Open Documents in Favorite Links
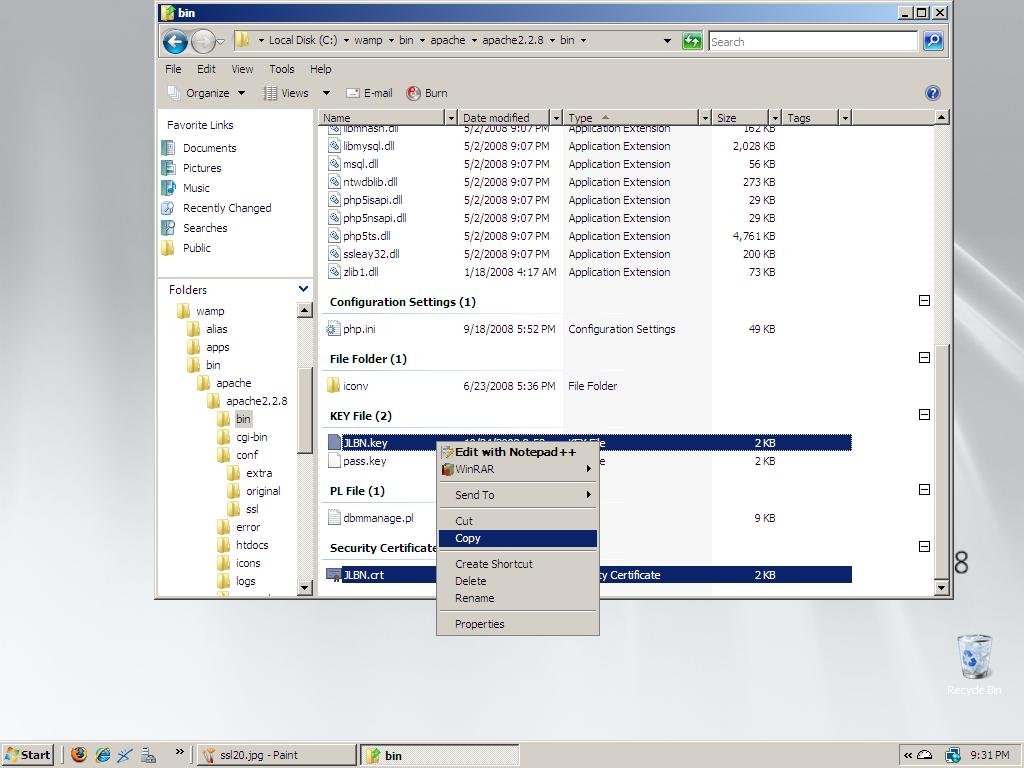This screenshot has width=1024, height=768. point(209,148)
